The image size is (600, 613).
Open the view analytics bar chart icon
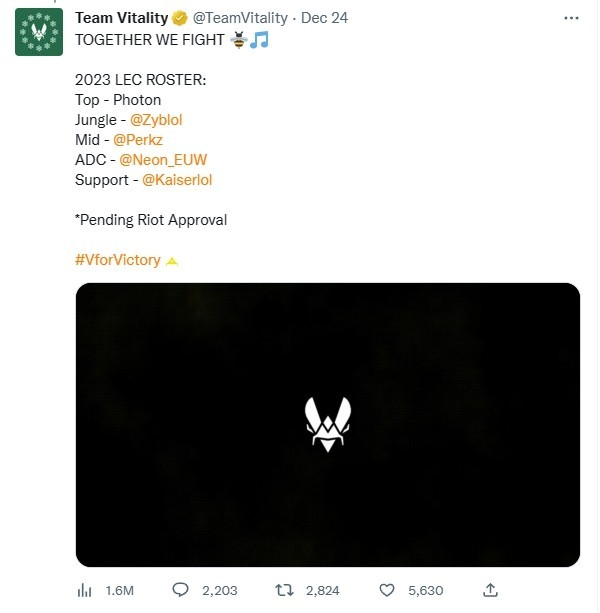pyautogui.click(x=84, y=590)
